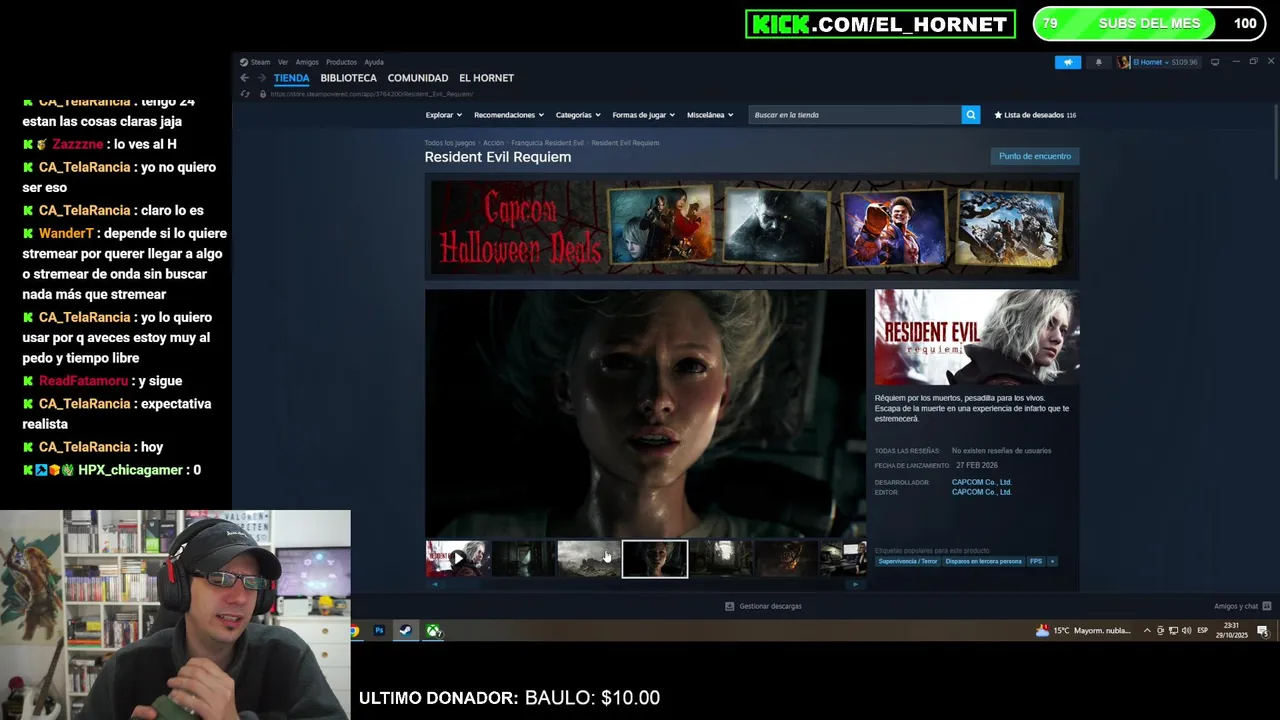1280x720 pixels.
Task: Select the highlighted face screenshot thumbnail
Action: 655,559
